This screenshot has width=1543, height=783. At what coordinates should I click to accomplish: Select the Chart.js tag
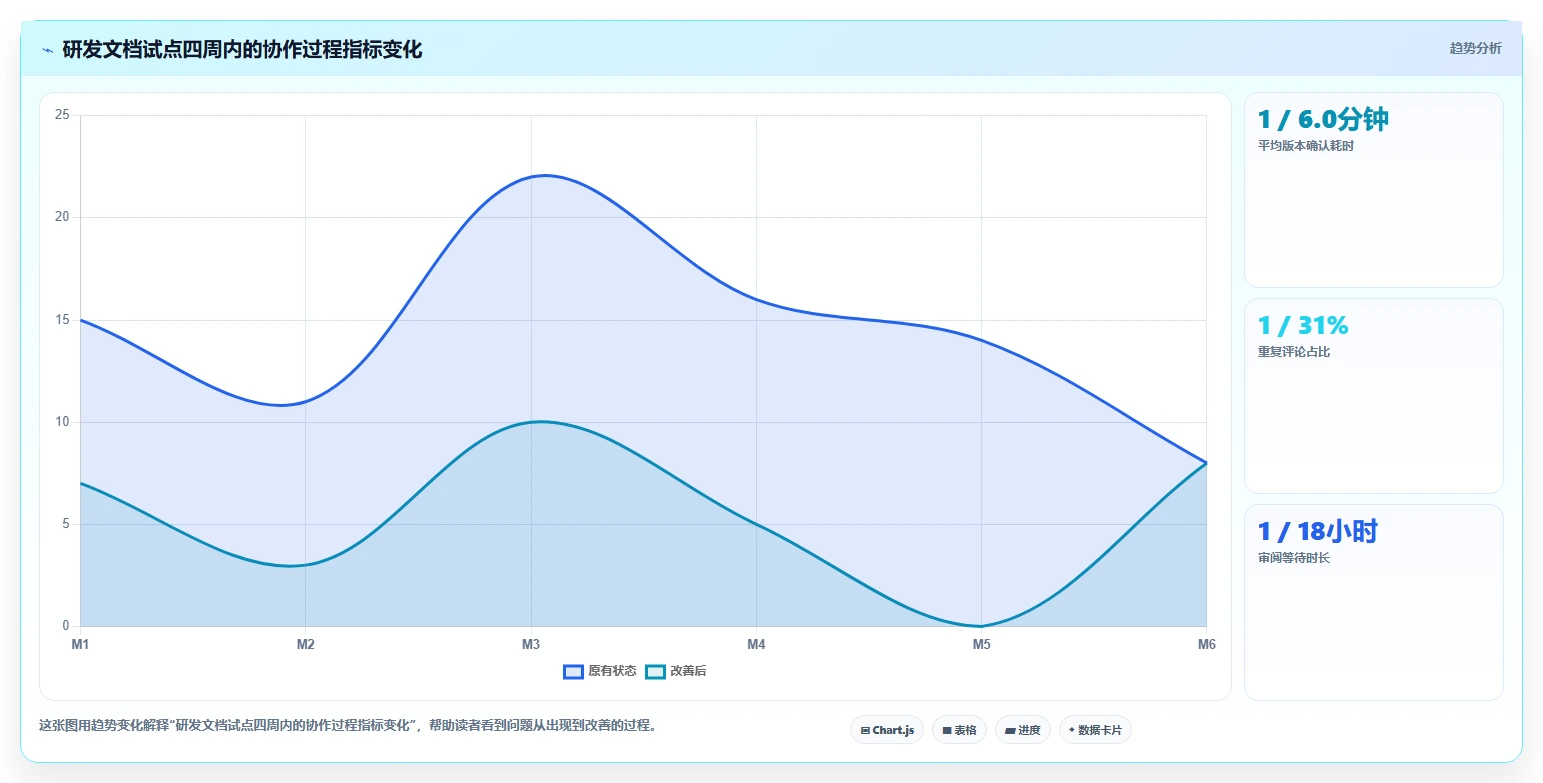tap(887, 730)
